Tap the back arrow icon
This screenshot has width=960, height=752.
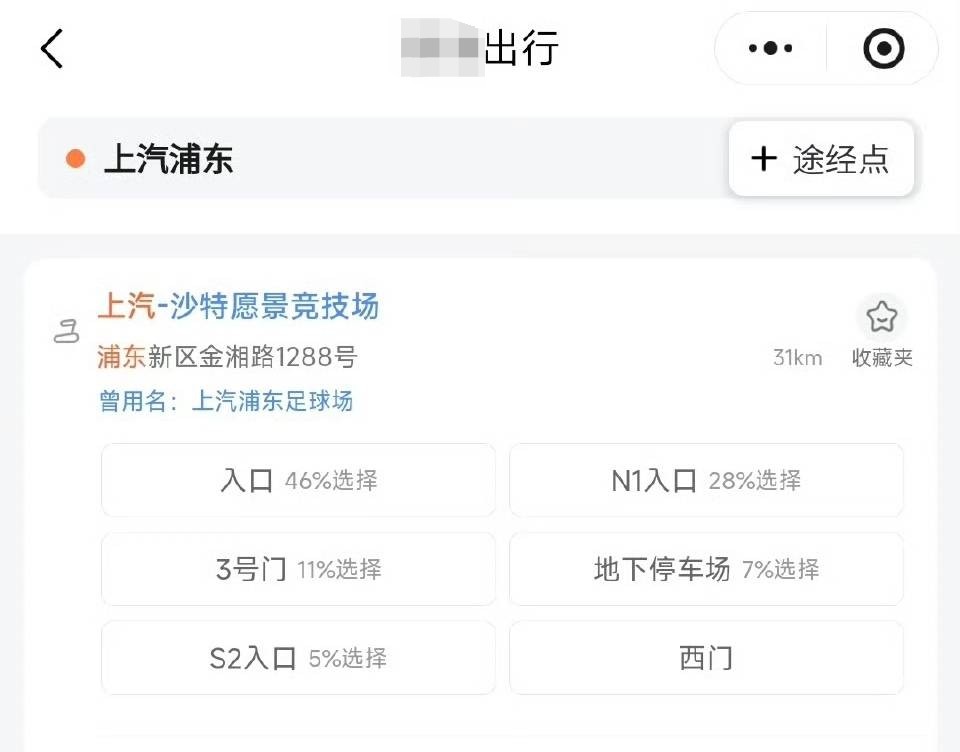click(x=52, y=48)
